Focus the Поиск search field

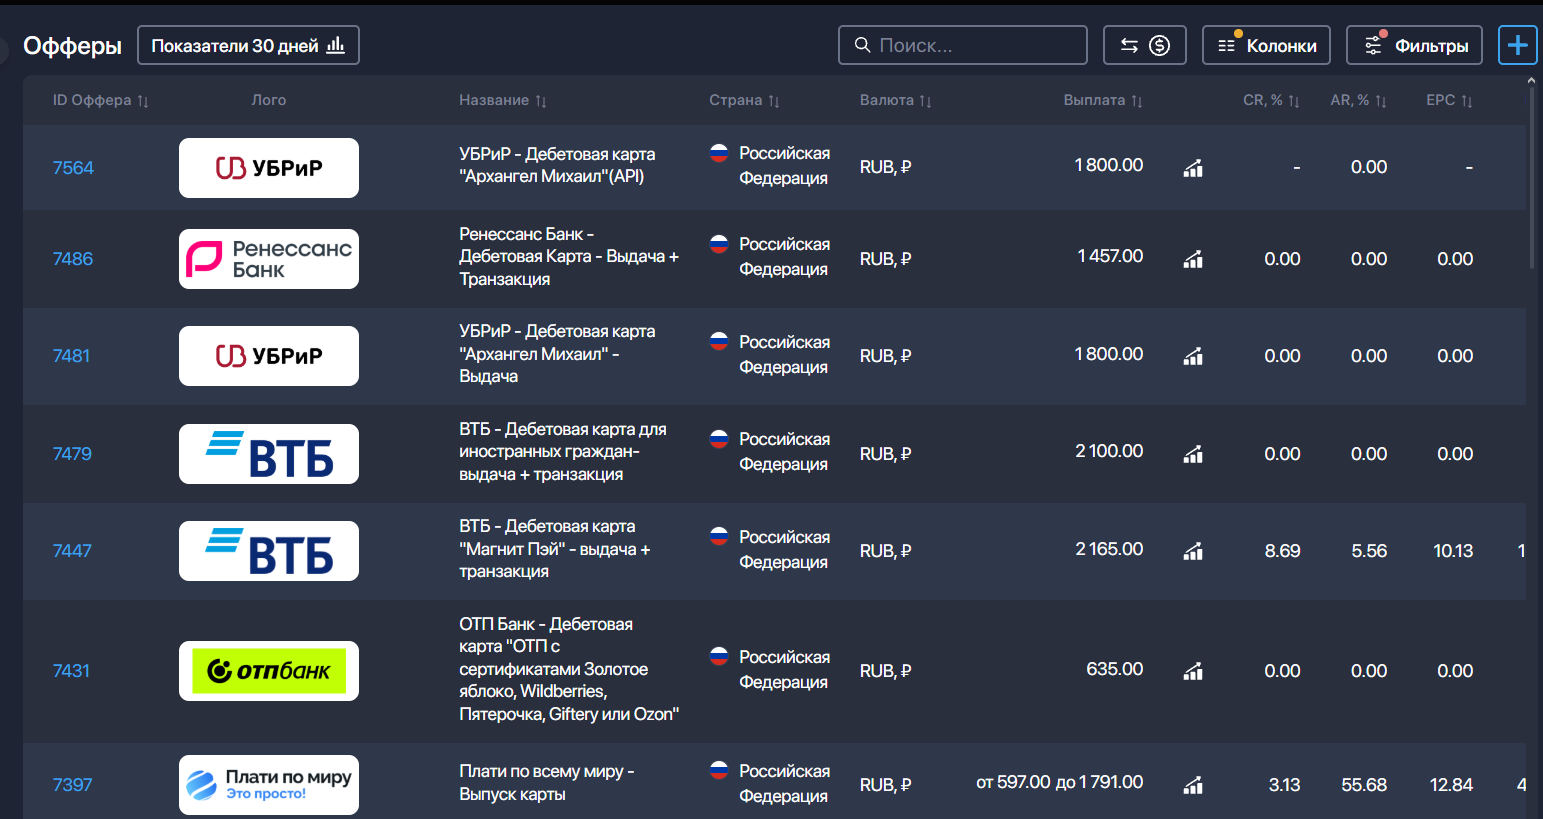[963, 45]
